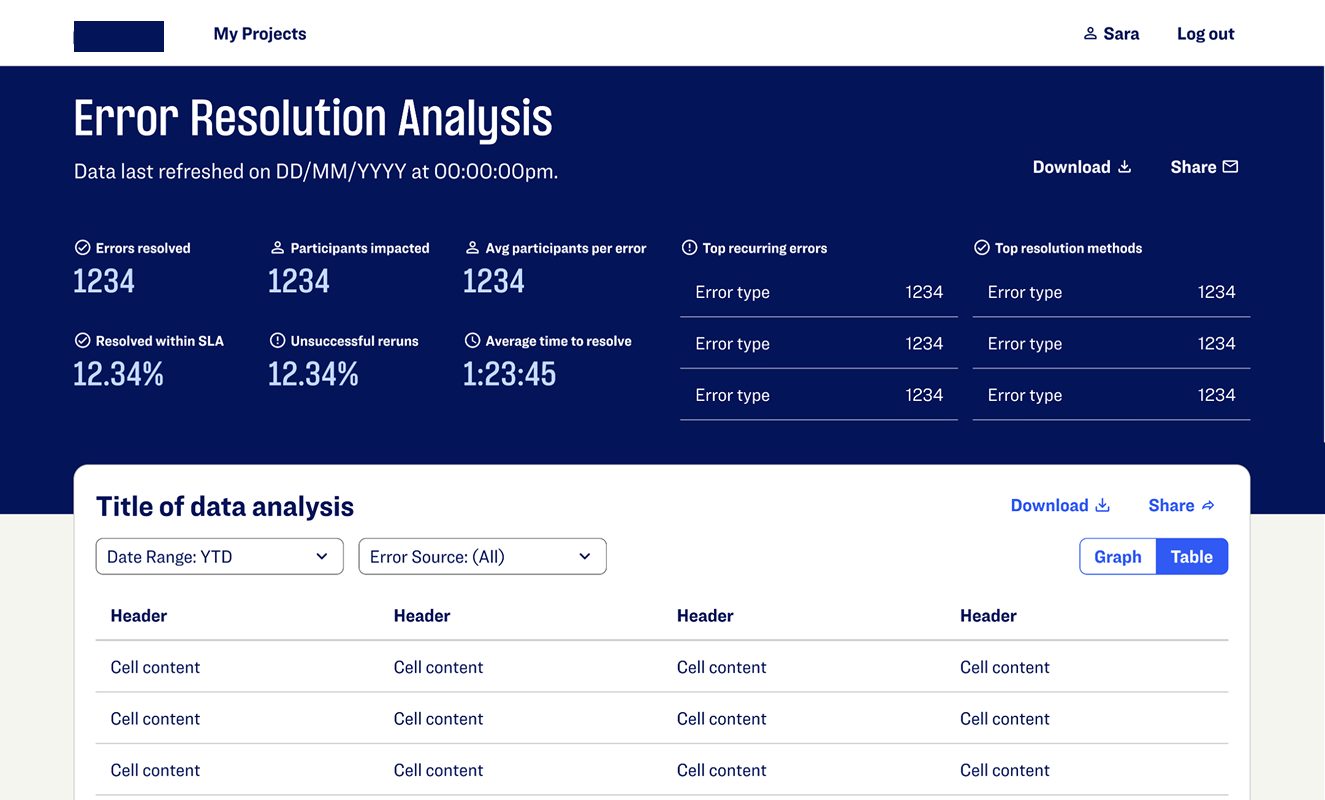The width and height of the screenshot is (1325, 800).
Task: Click the third Error type row under Top recurring errors
Action: 819,395
